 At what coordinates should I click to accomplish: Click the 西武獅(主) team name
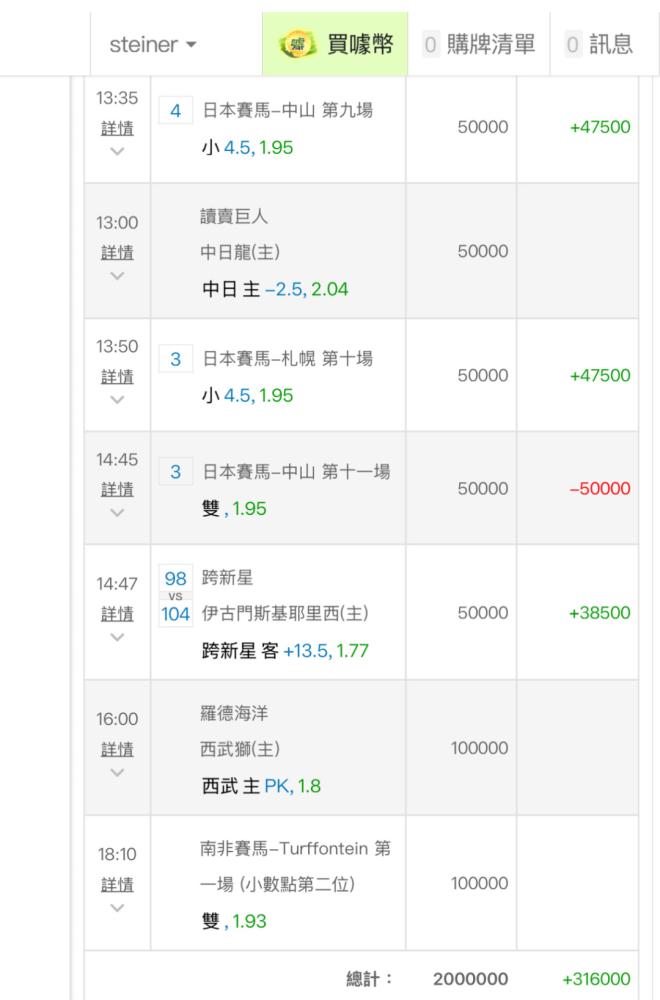click(x=240, y=749)
